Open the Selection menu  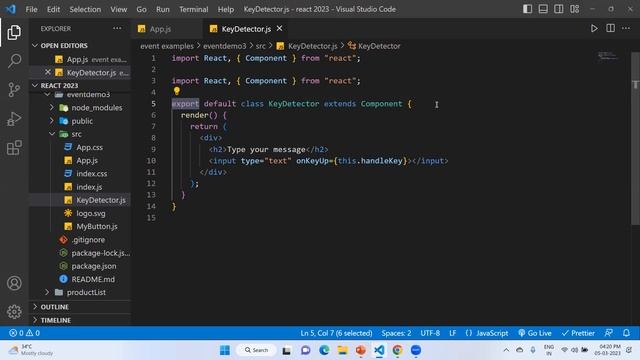(85, 9)
